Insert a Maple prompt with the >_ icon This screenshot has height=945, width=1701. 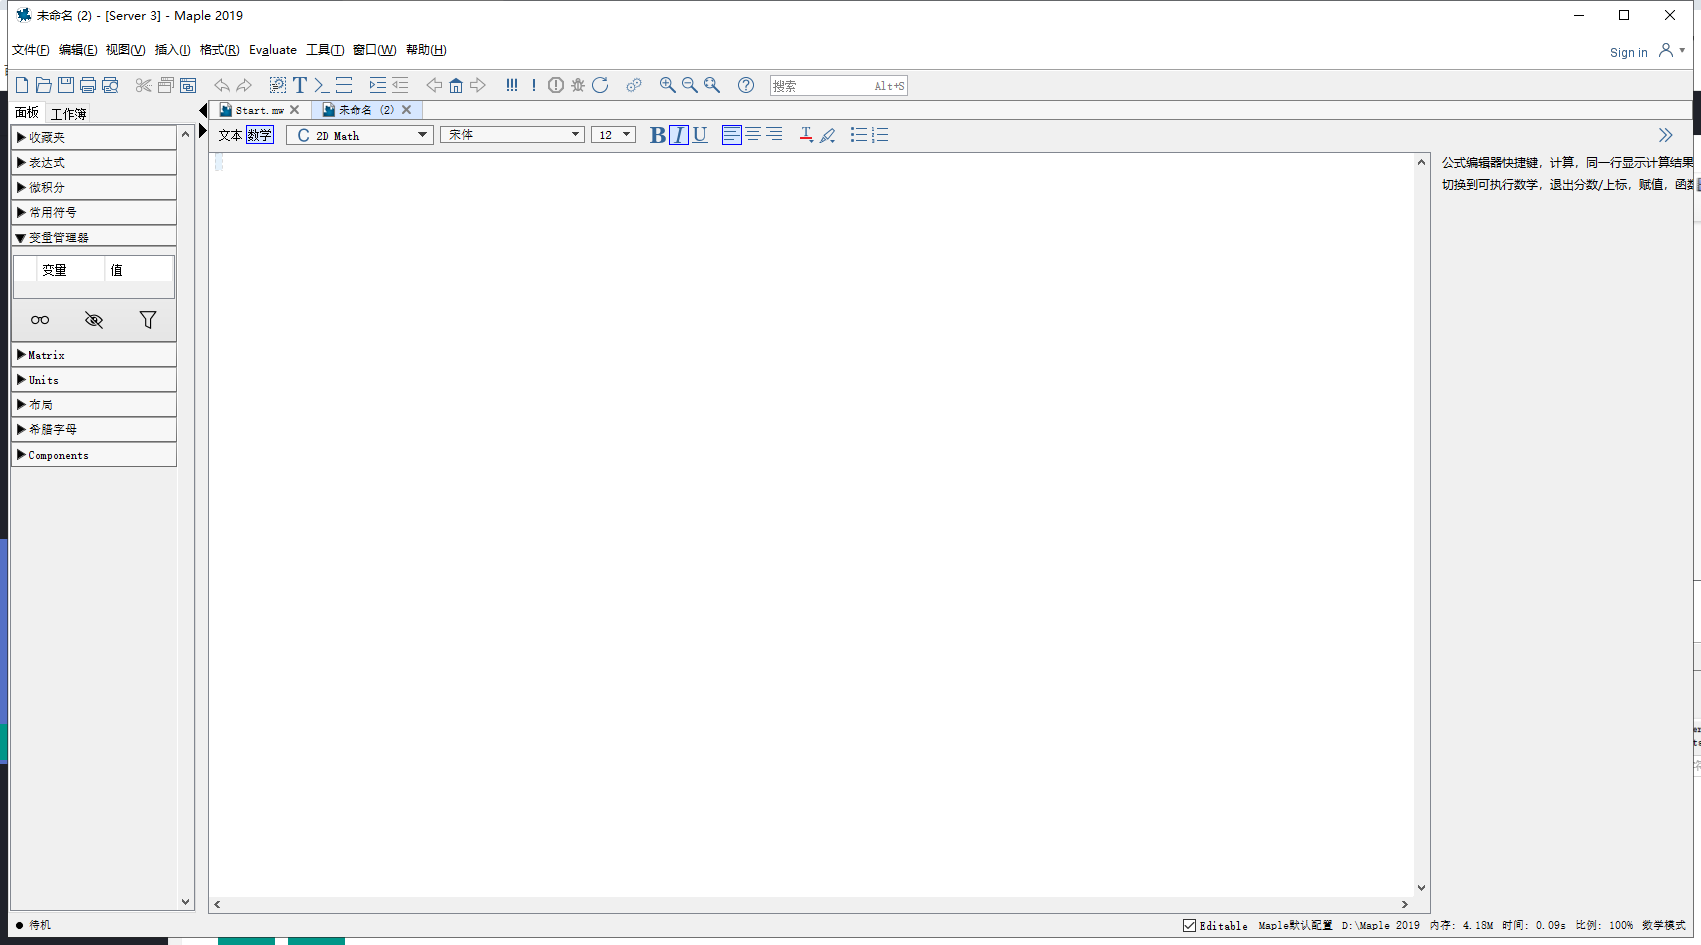[x=321, y=85]
